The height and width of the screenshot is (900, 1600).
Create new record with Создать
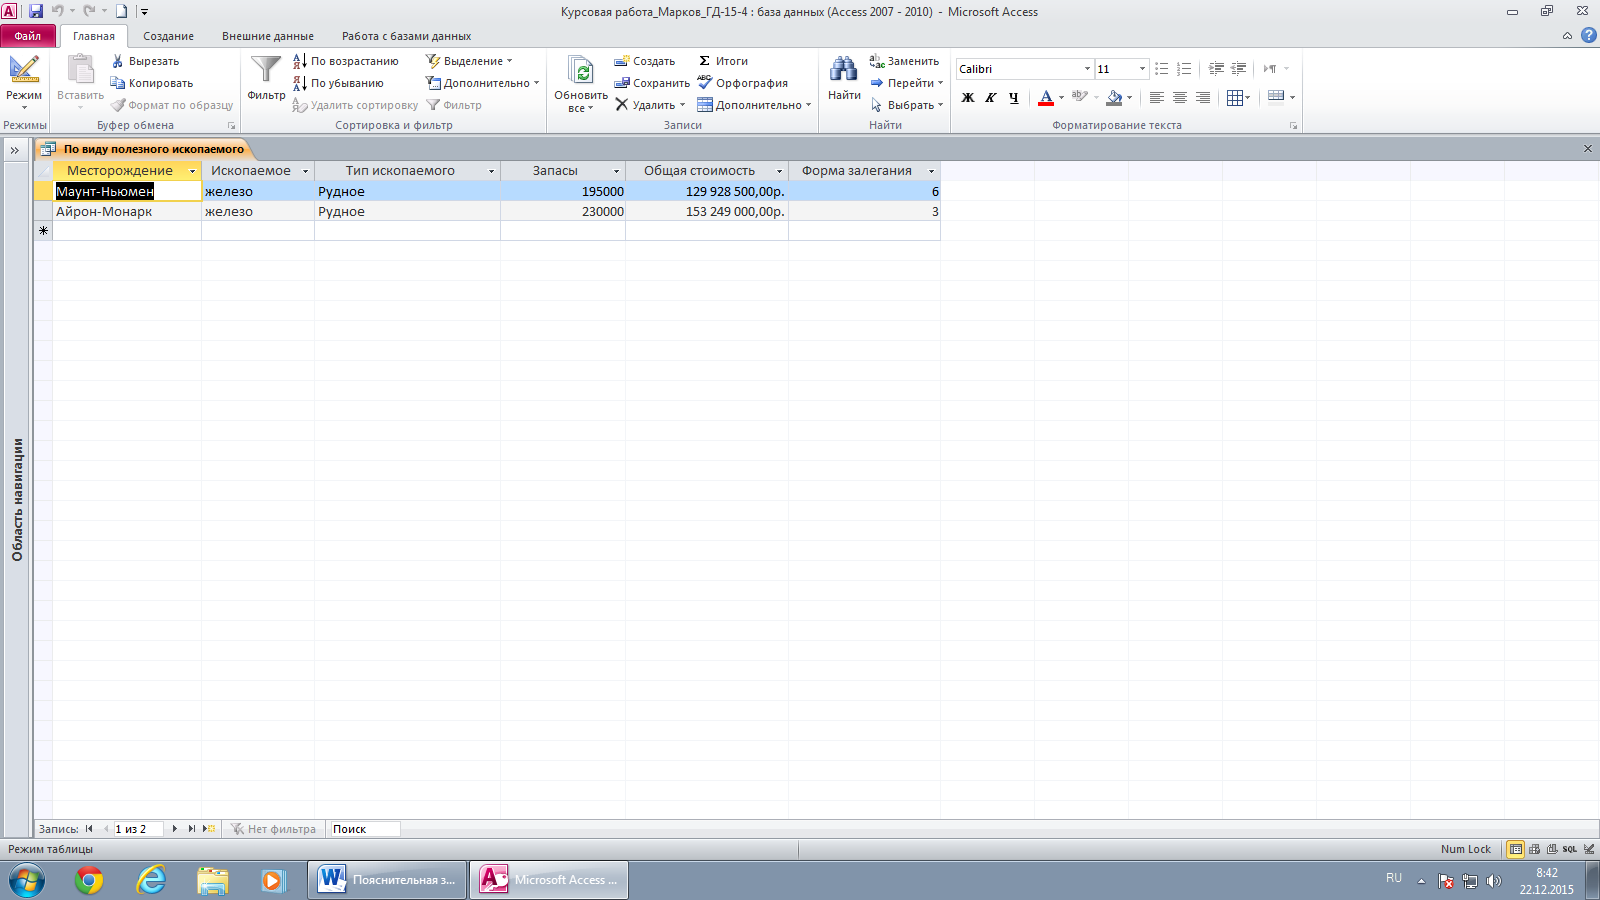645,61
